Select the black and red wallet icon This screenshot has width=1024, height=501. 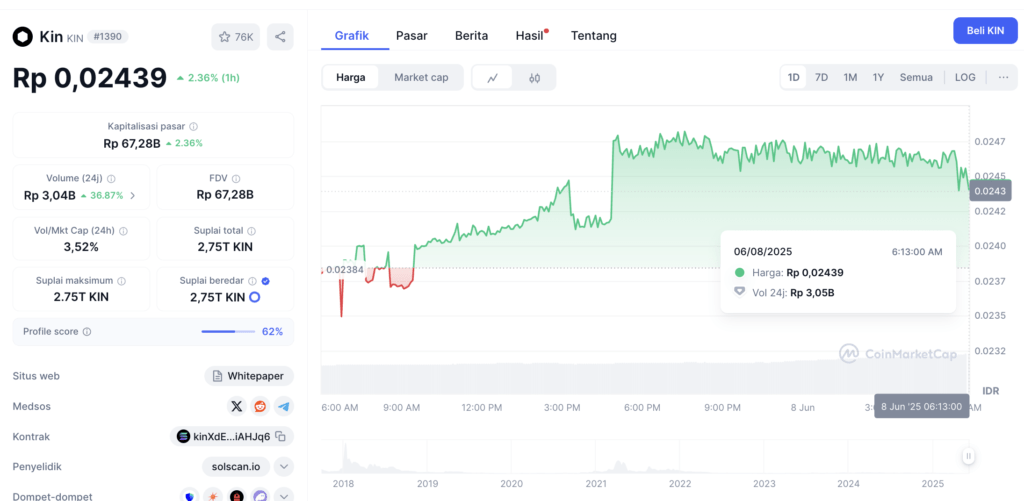click(236, 496)
